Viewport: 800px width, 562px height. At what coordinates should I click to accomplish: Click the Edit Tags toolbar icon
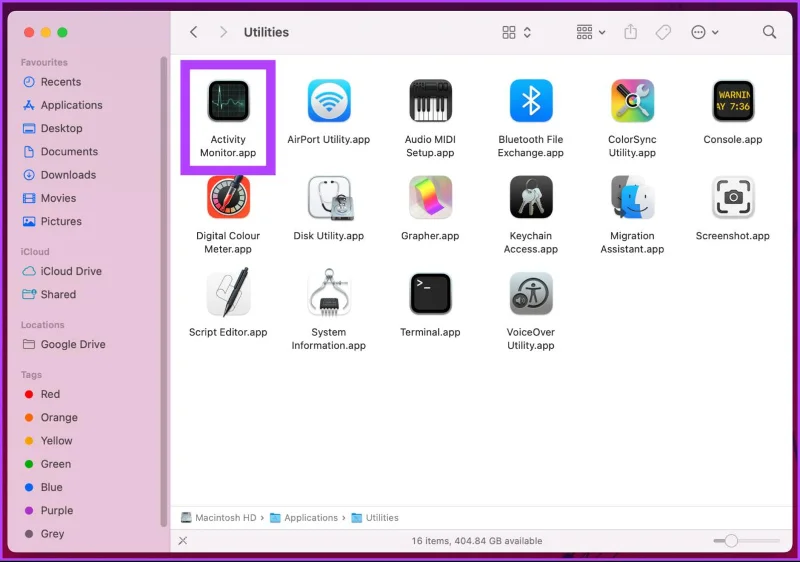(663, 33)
